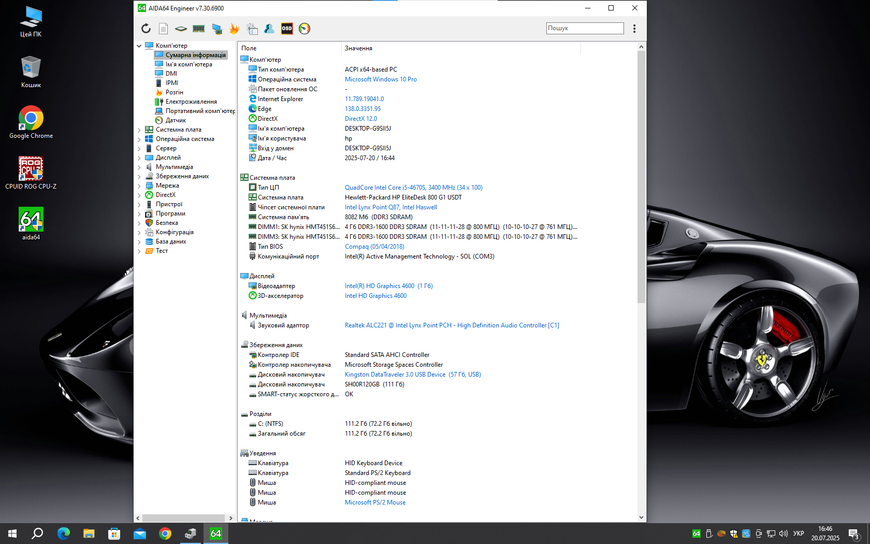Viewport: 870px width, 544px height.
Task: Expand the Дисплей tree node
Action: (x=139, y=158)
